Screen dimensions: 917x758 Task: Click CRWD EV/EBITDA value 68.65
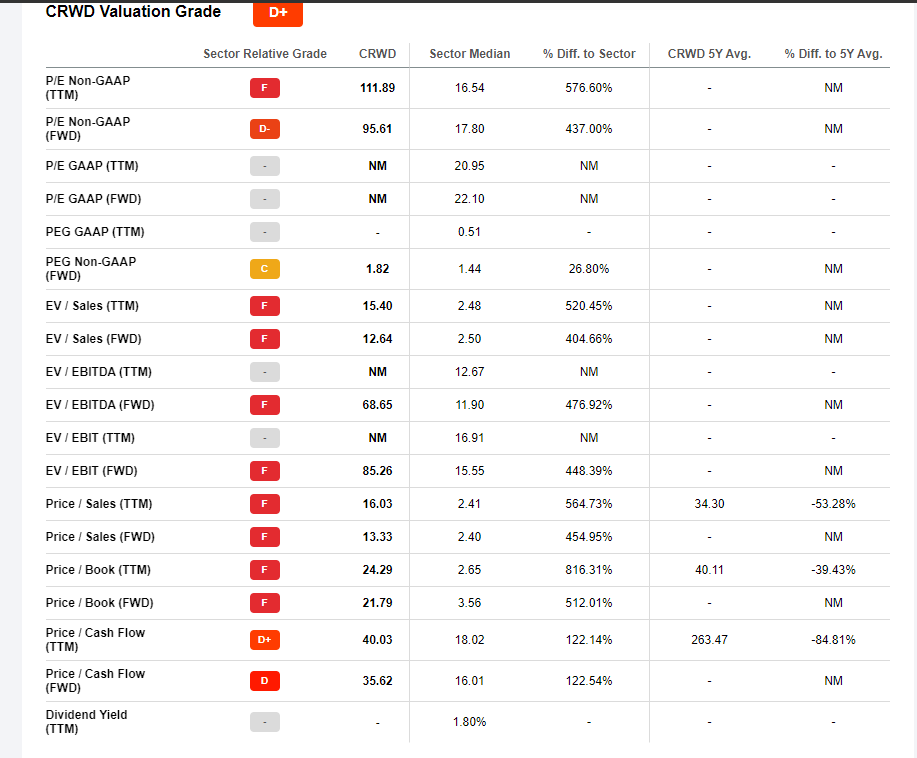pos(377,405)
